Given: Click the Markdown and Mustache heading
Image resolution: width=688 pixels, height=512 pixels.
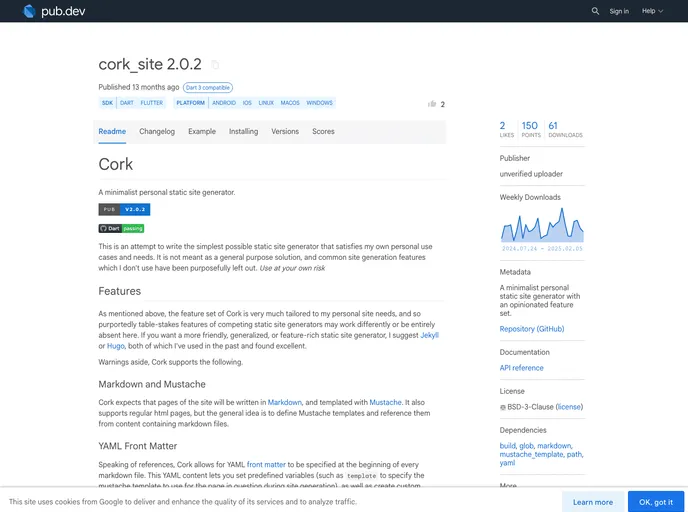Looking at the screenshot, I should 152,384.
